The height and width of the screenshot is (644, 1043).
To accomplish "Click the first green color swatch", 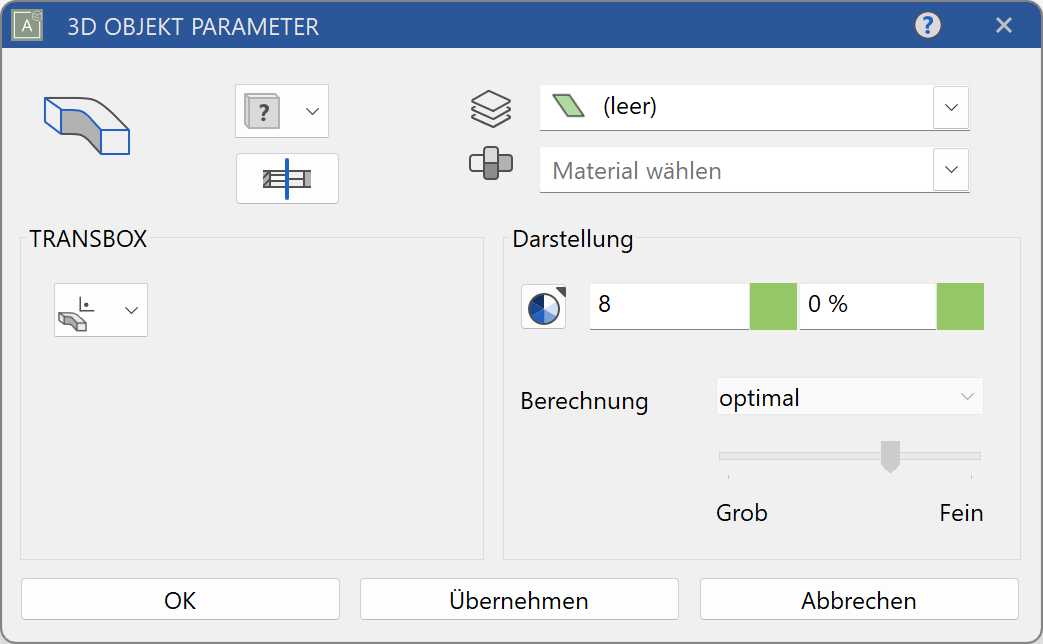I will point(772,306).
